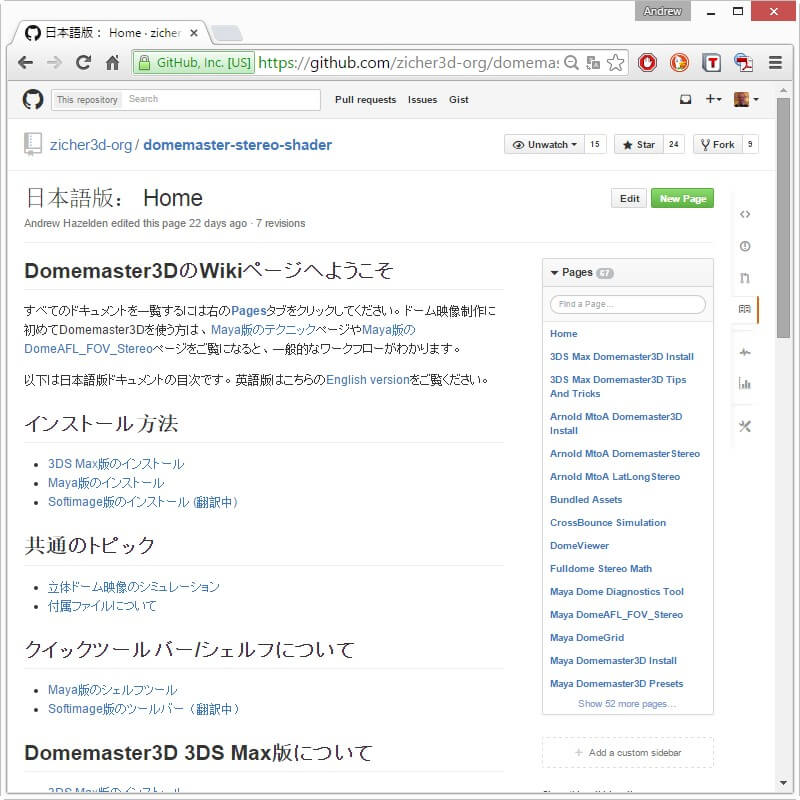Click the repository book icon

(33, 144)
